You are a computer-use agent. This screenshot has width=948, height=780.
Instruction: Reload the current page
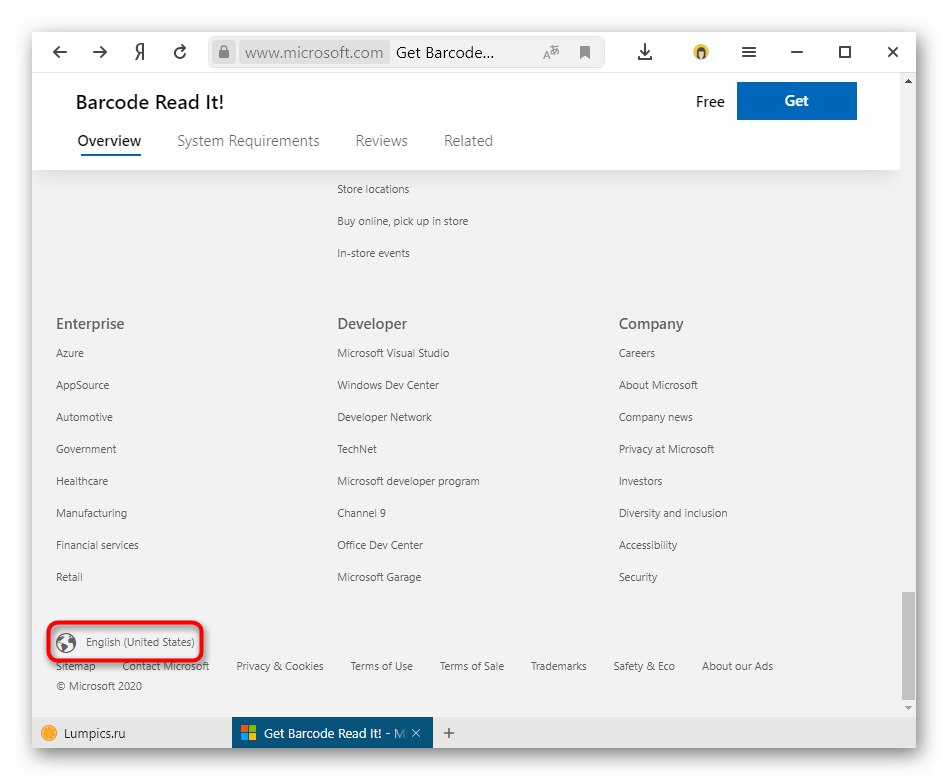pos(179,51)
